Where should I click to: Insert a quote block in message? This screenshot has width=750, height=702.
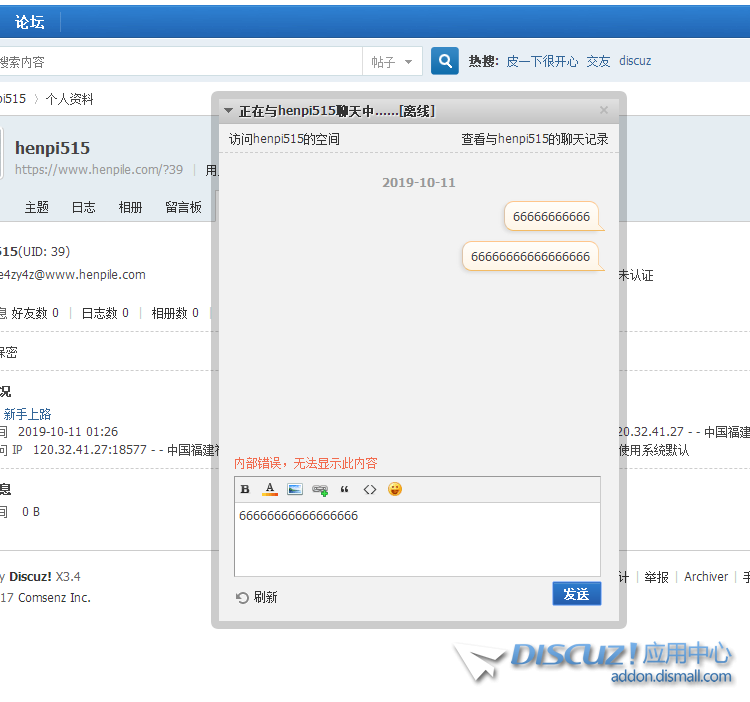tap(345, 489)
